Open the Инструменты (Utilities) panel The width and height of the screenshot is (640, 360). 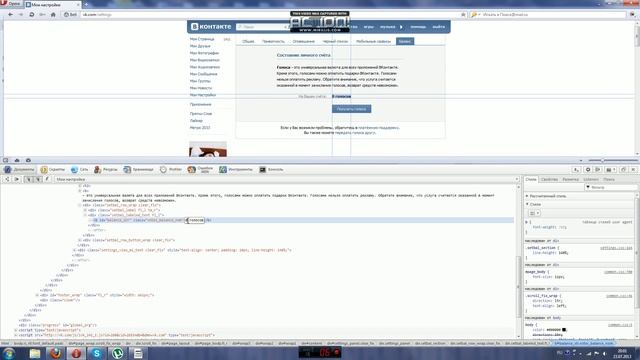coord(236,169)
